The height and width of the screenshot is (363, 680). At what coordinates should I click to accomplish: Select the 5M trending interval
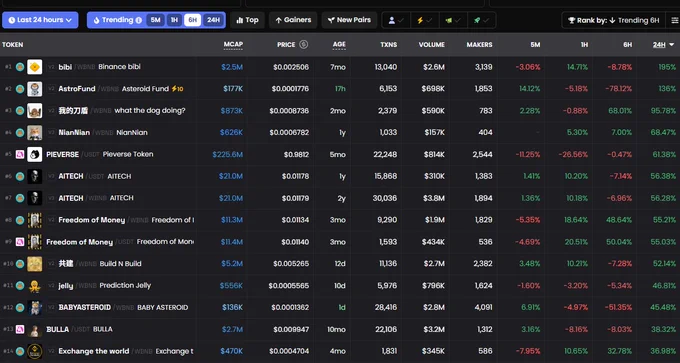[155, 20]
